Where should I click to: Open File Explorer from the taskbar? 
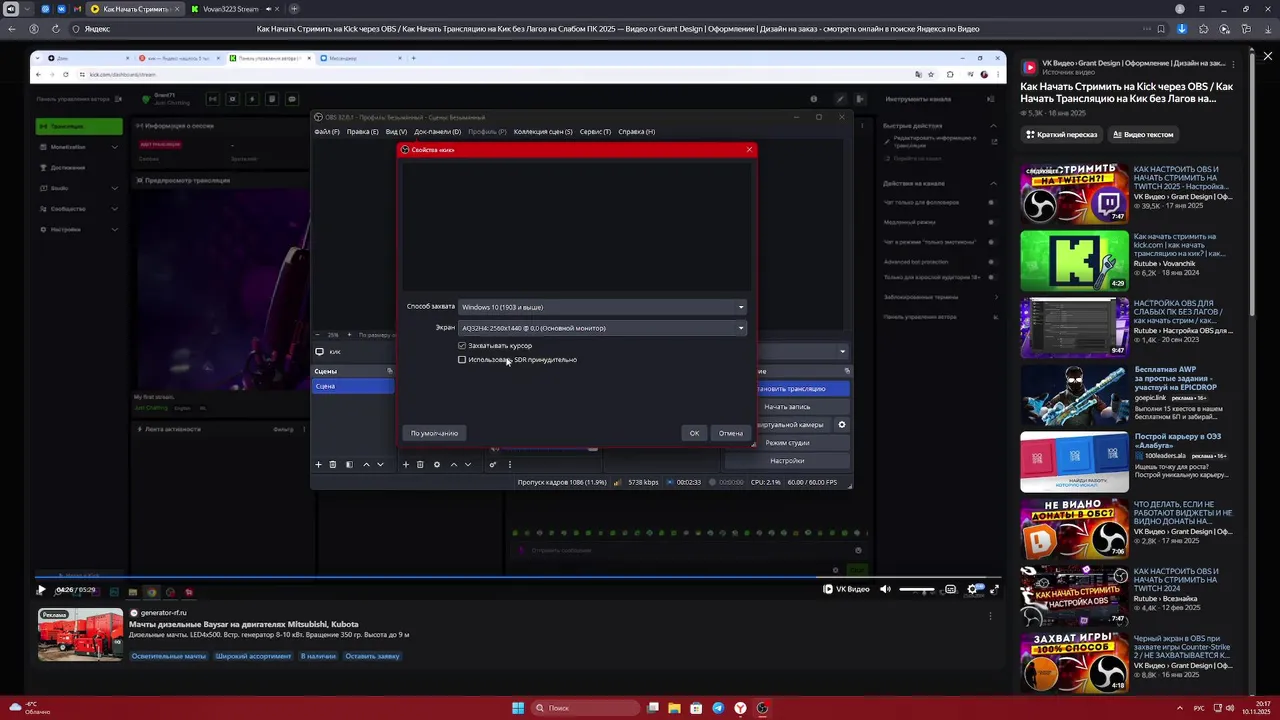tap(674, 708)
